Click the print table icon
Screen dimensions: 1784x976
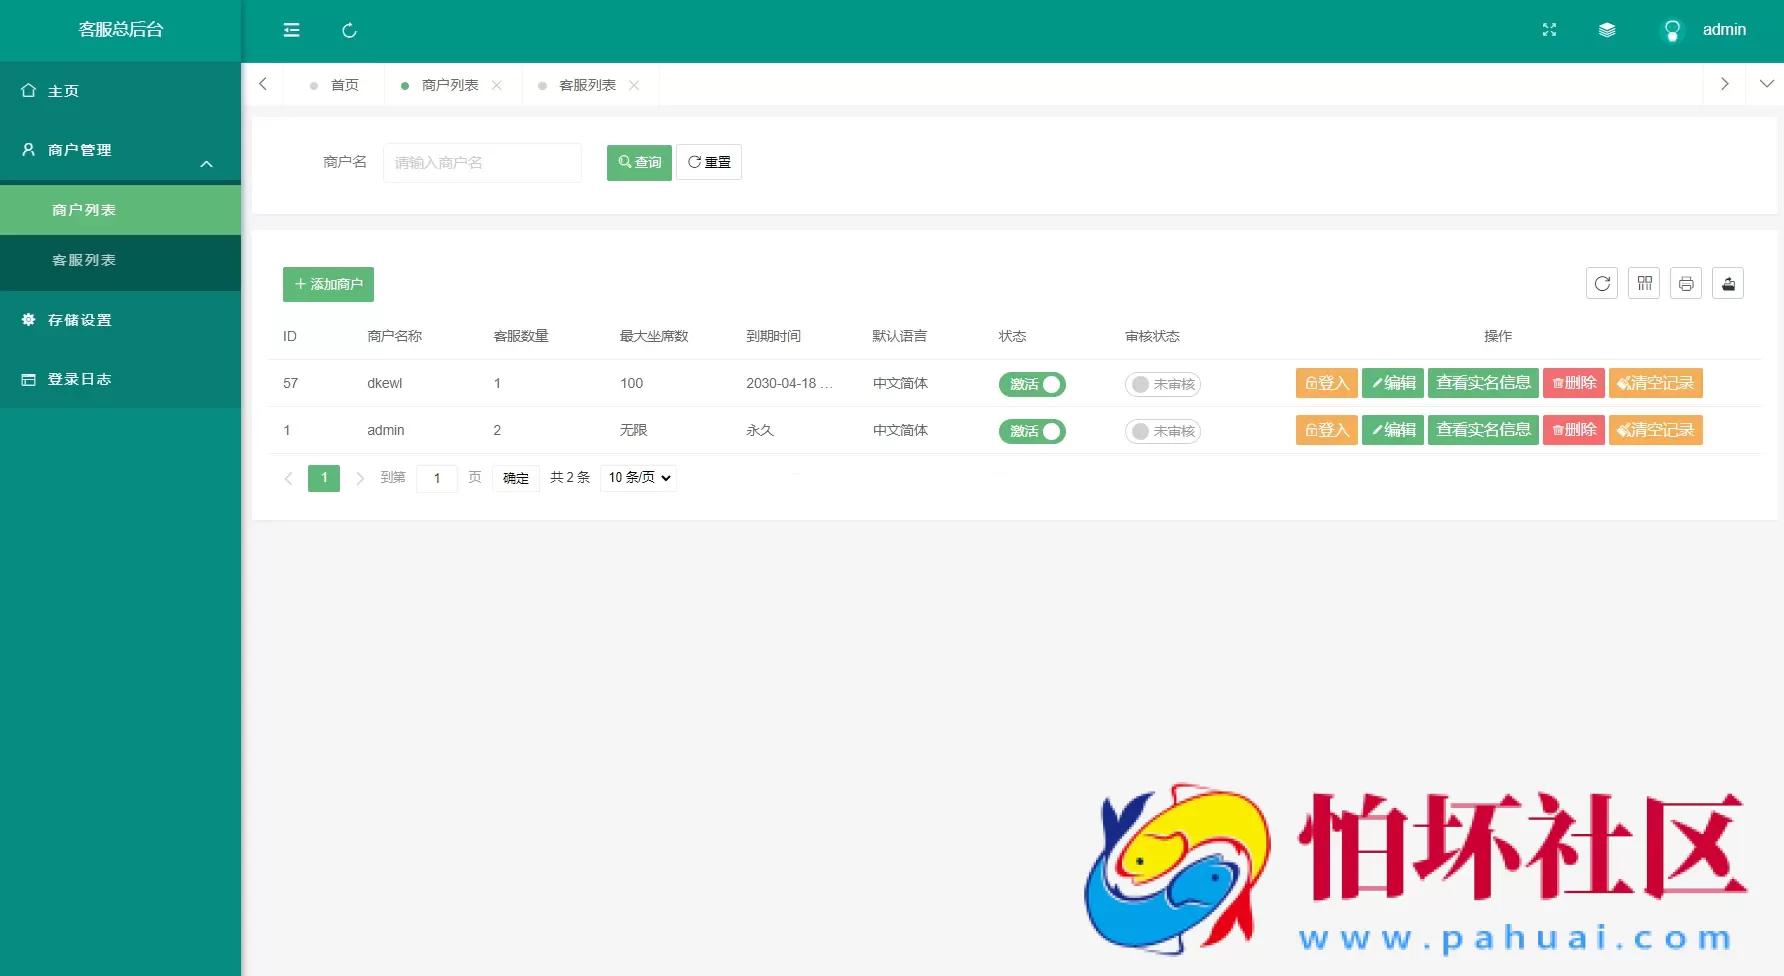(x=1685, y=284)
